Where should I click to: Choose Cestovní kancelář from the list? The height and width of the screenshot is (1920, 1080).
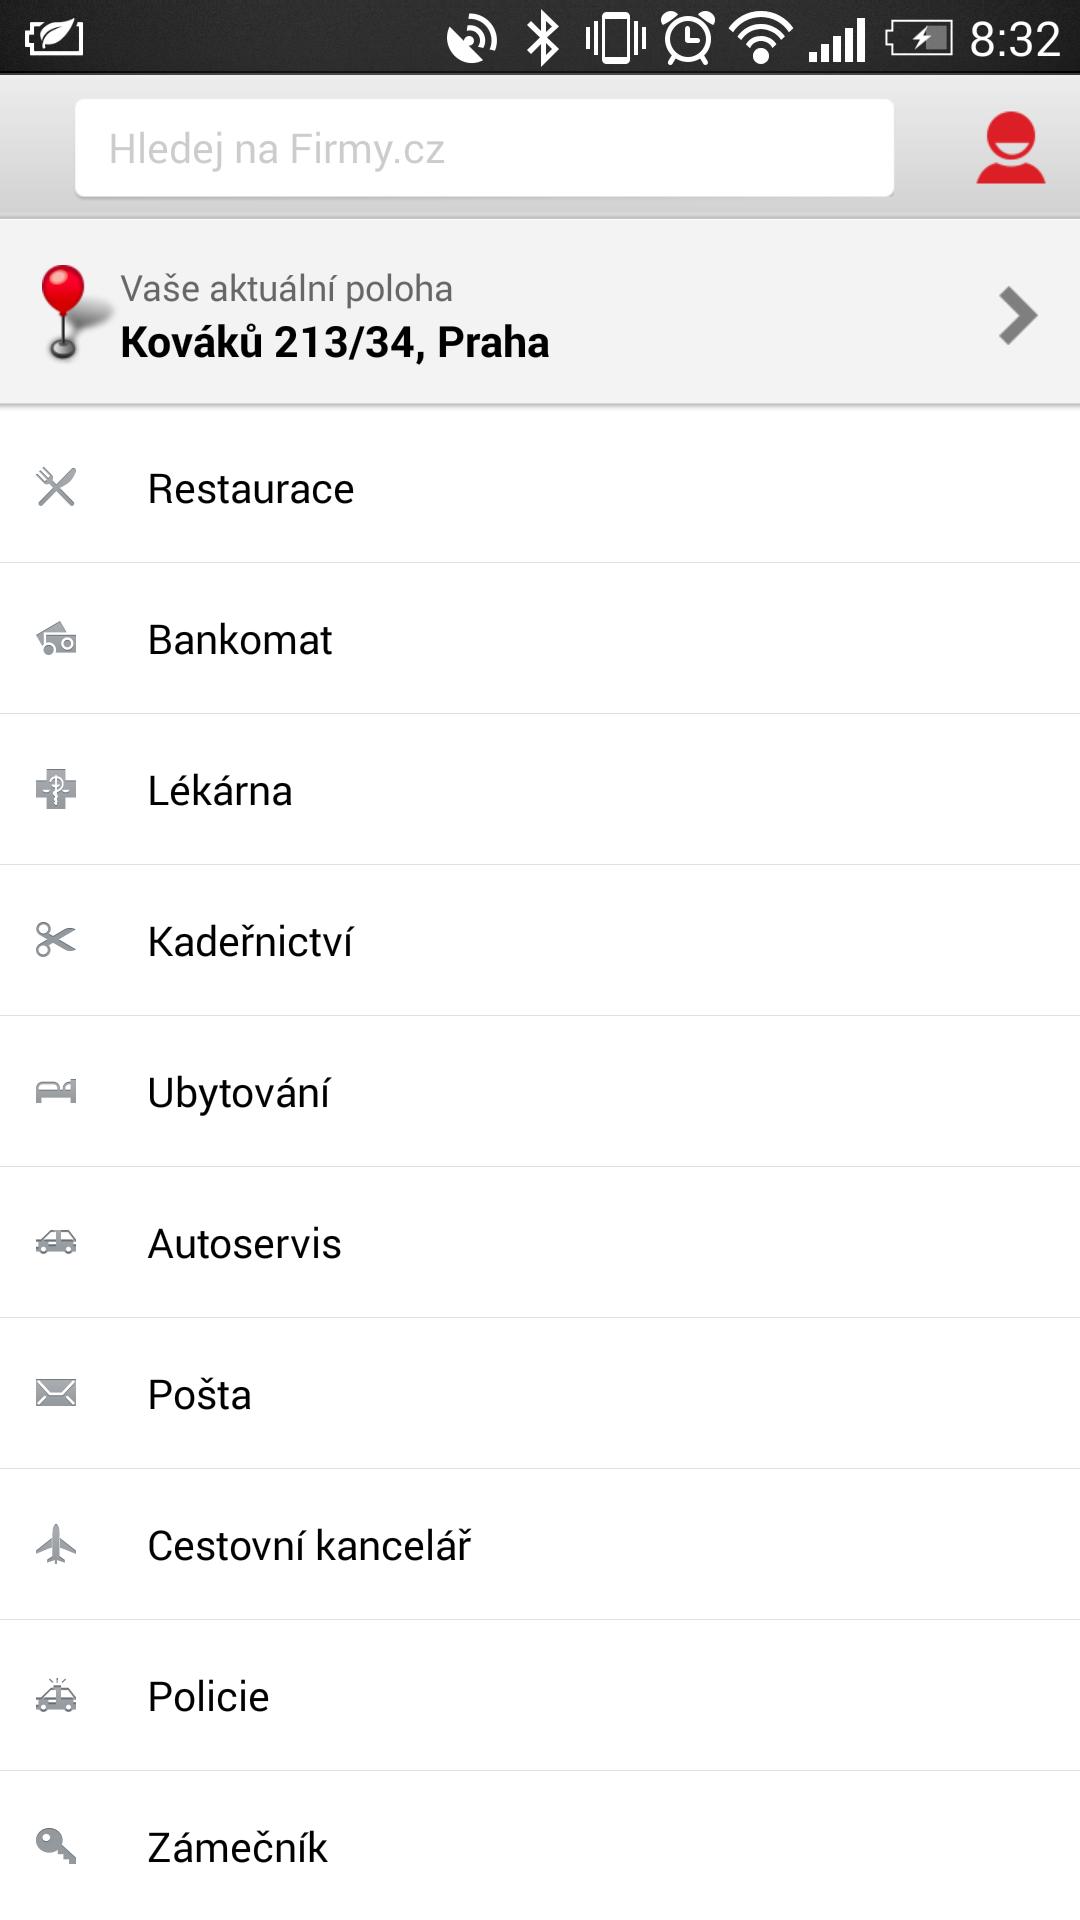pos(309,1546)
